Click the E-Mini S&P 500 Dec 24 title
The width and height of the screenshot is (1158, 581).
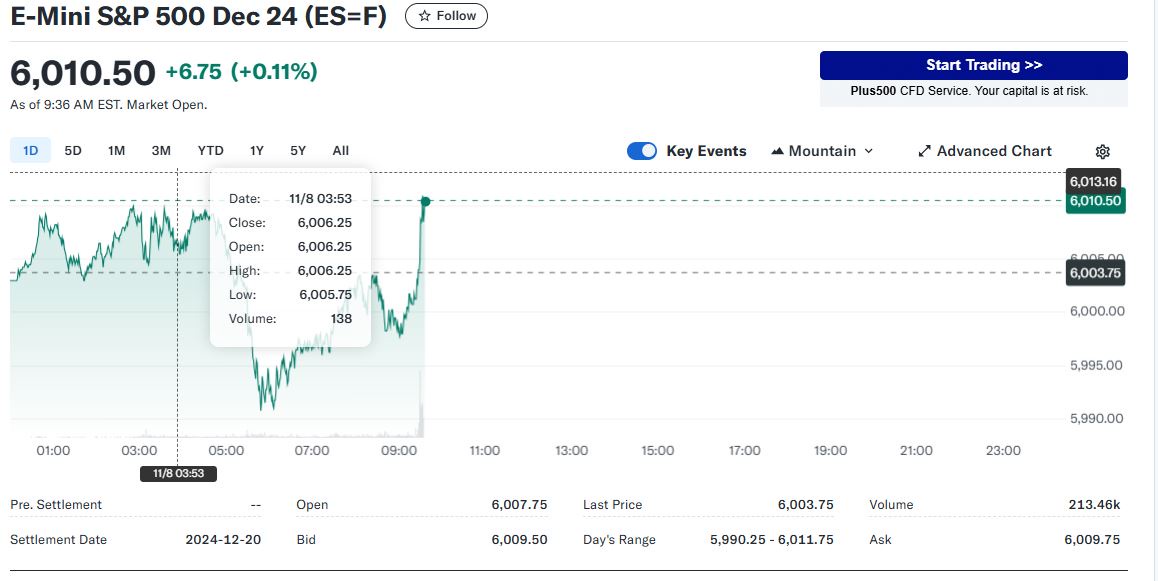pos(199,16)
